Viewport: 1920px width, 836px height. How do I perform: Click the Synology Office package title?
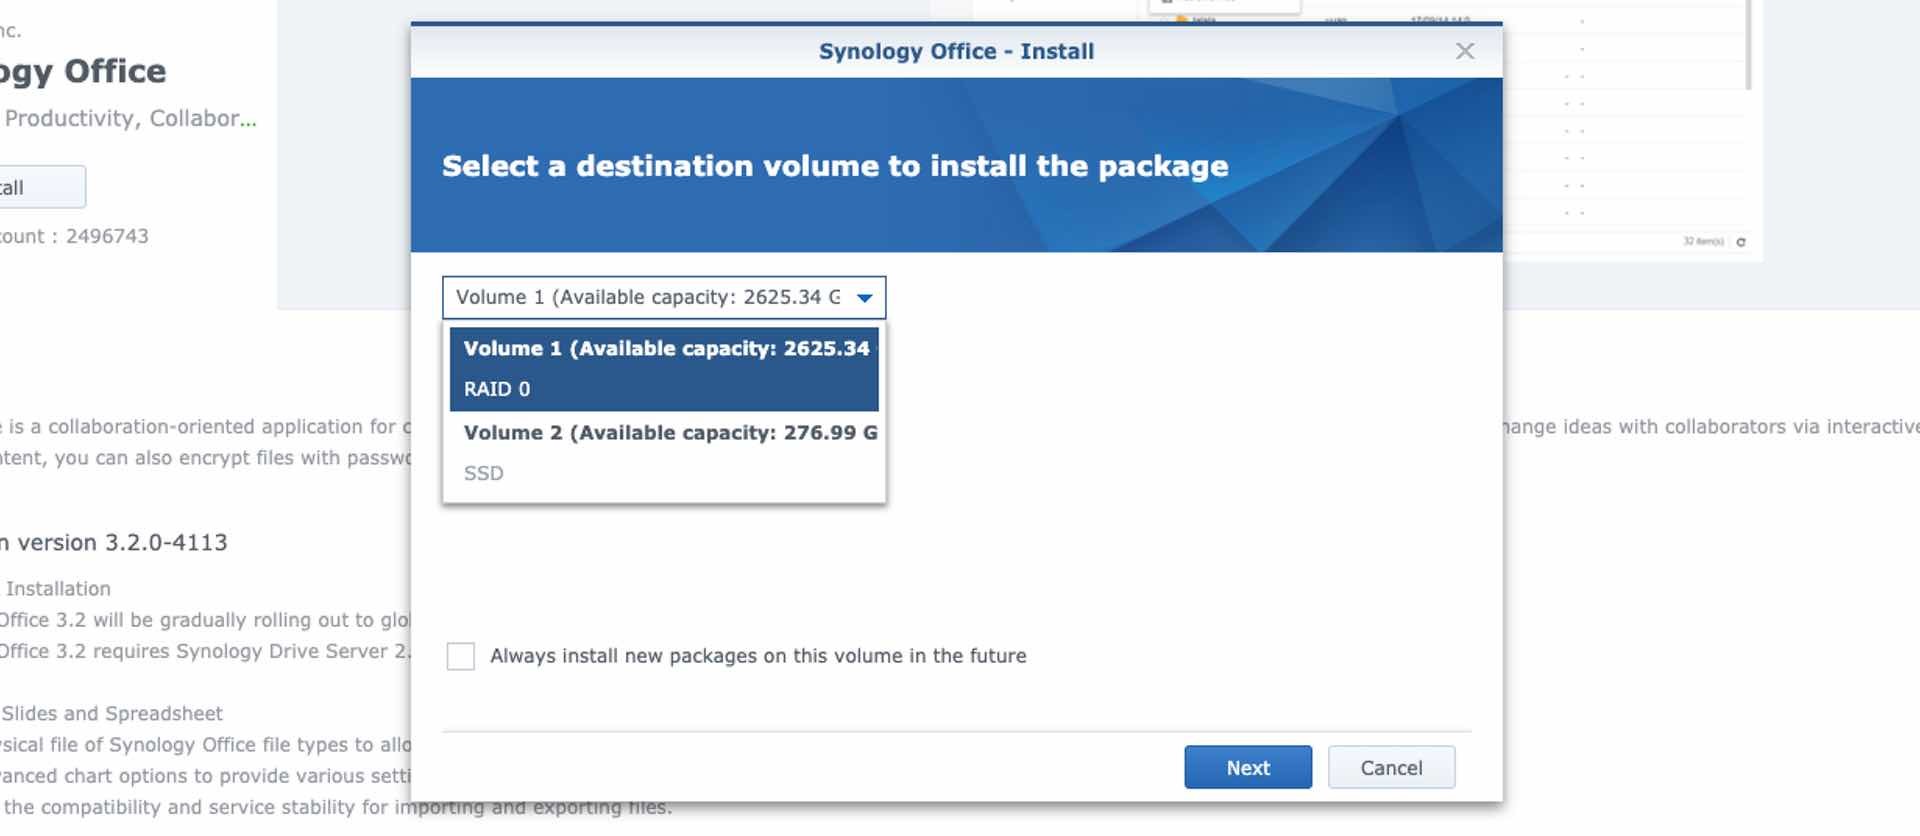click(83, 71)
